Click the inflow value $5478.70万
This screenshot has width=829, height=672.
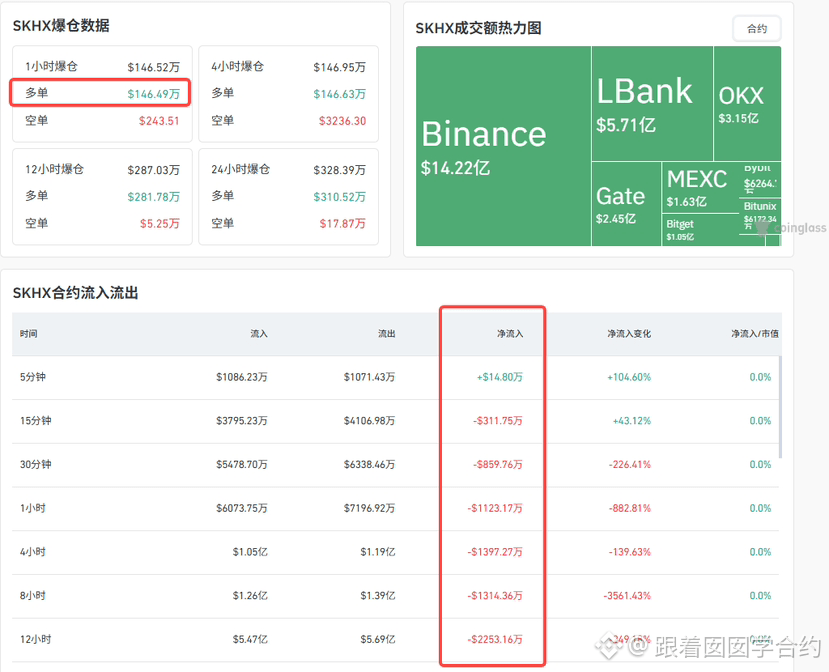click(x=242, y=465)
